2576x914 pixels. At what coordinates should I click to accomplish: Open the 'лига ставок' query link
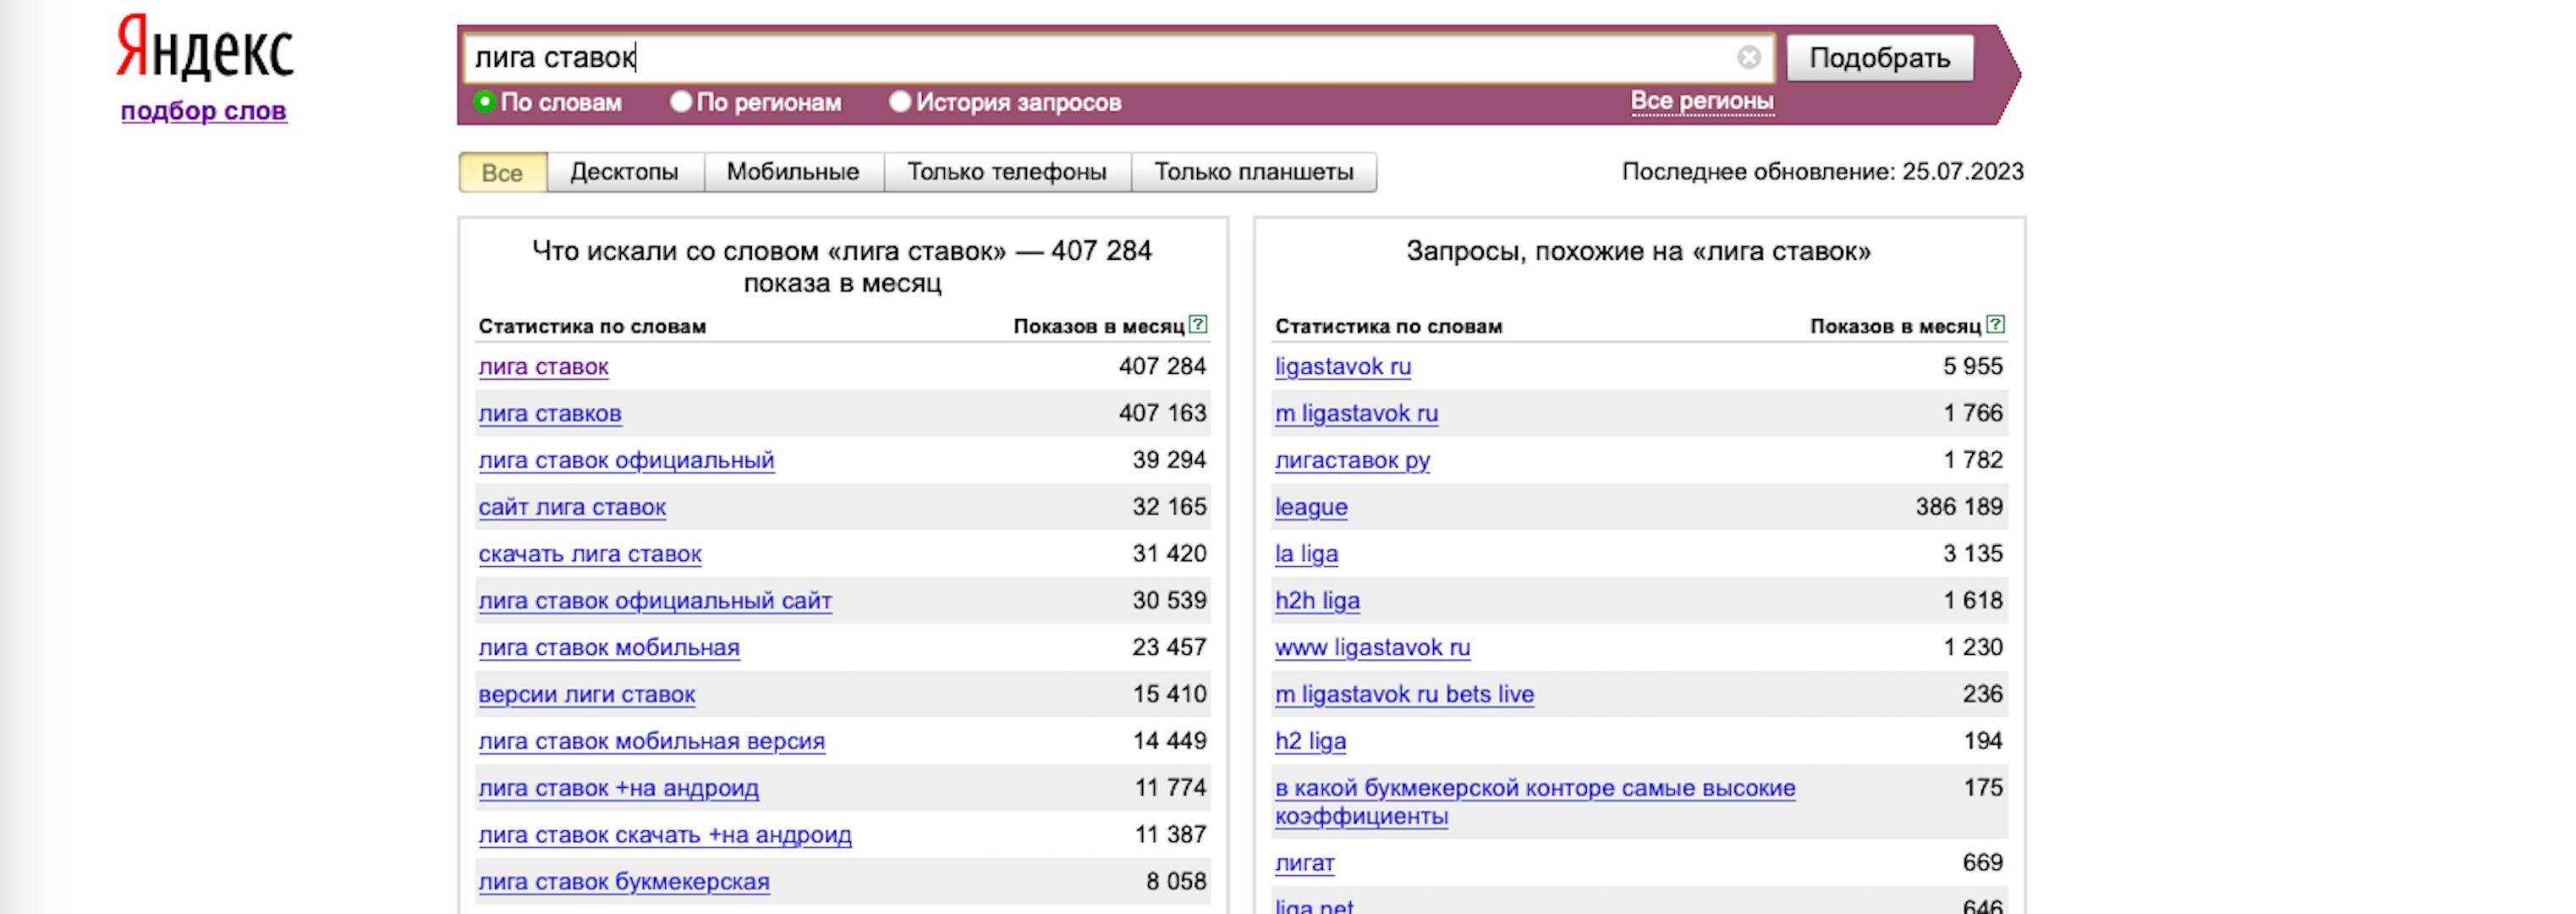click(543, 367)
